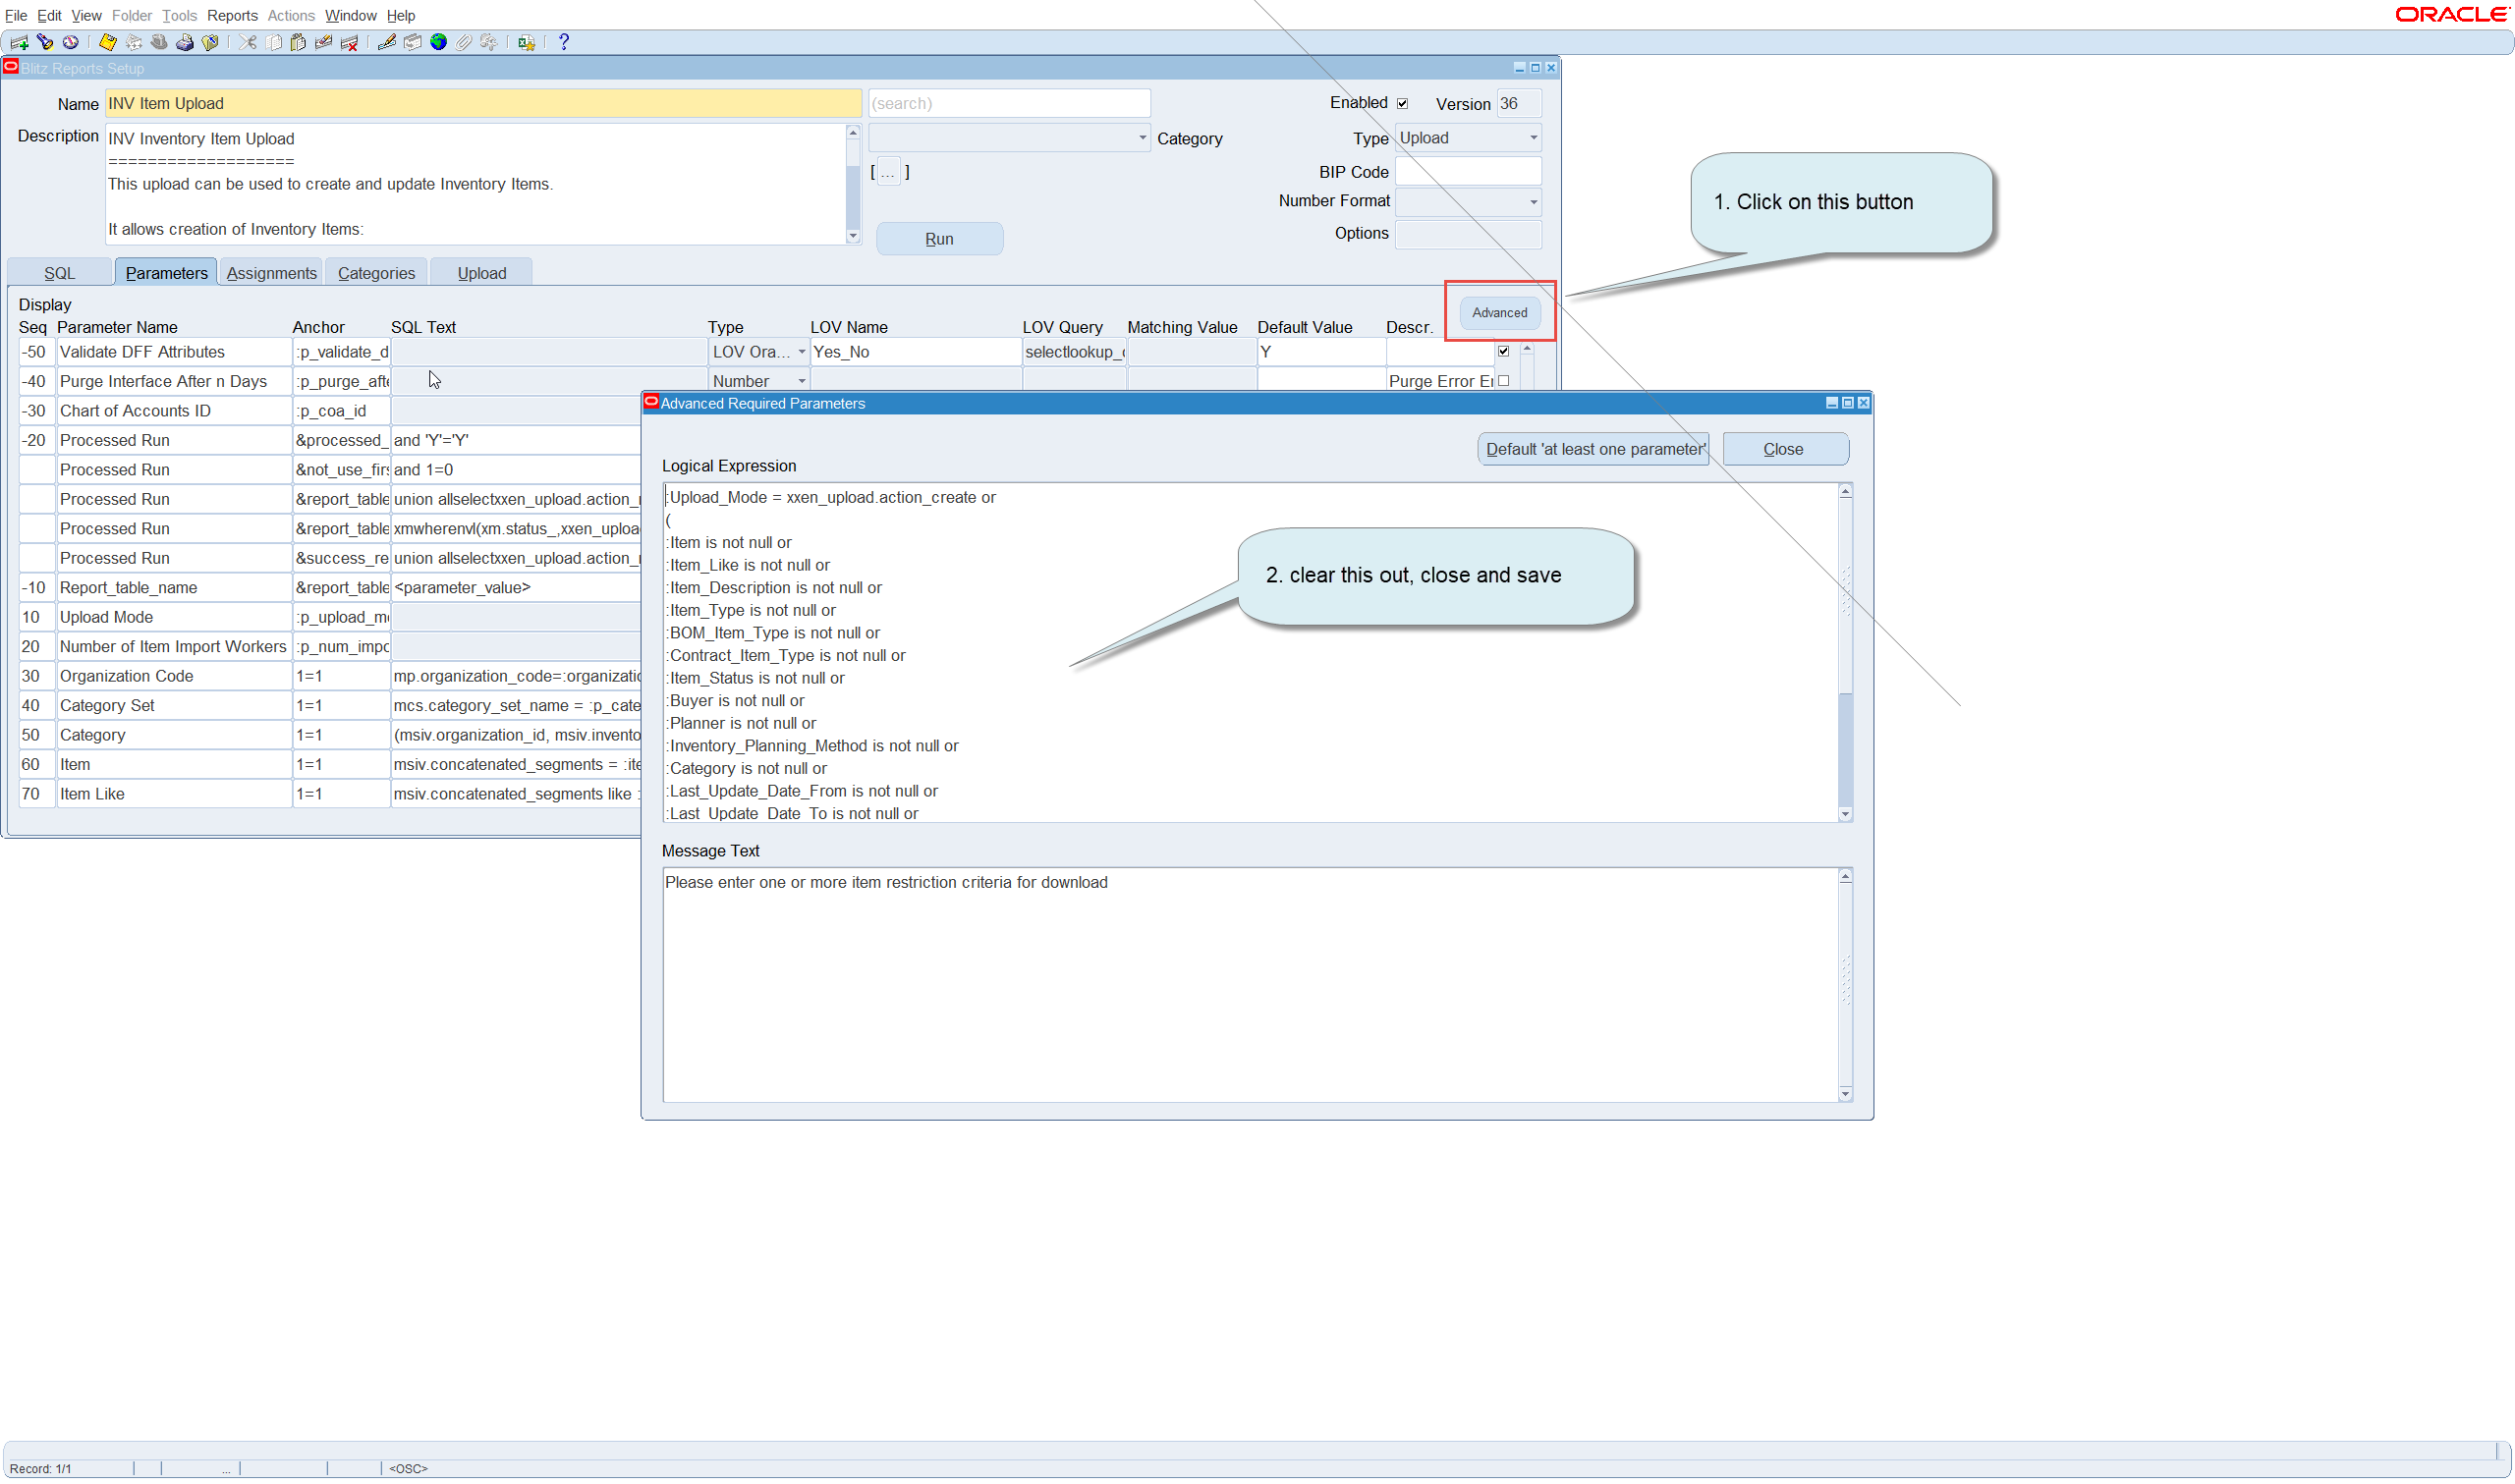2515x1484 pixels.
Task: Click the Name field INV Item Upload
Action: [483, 103]
